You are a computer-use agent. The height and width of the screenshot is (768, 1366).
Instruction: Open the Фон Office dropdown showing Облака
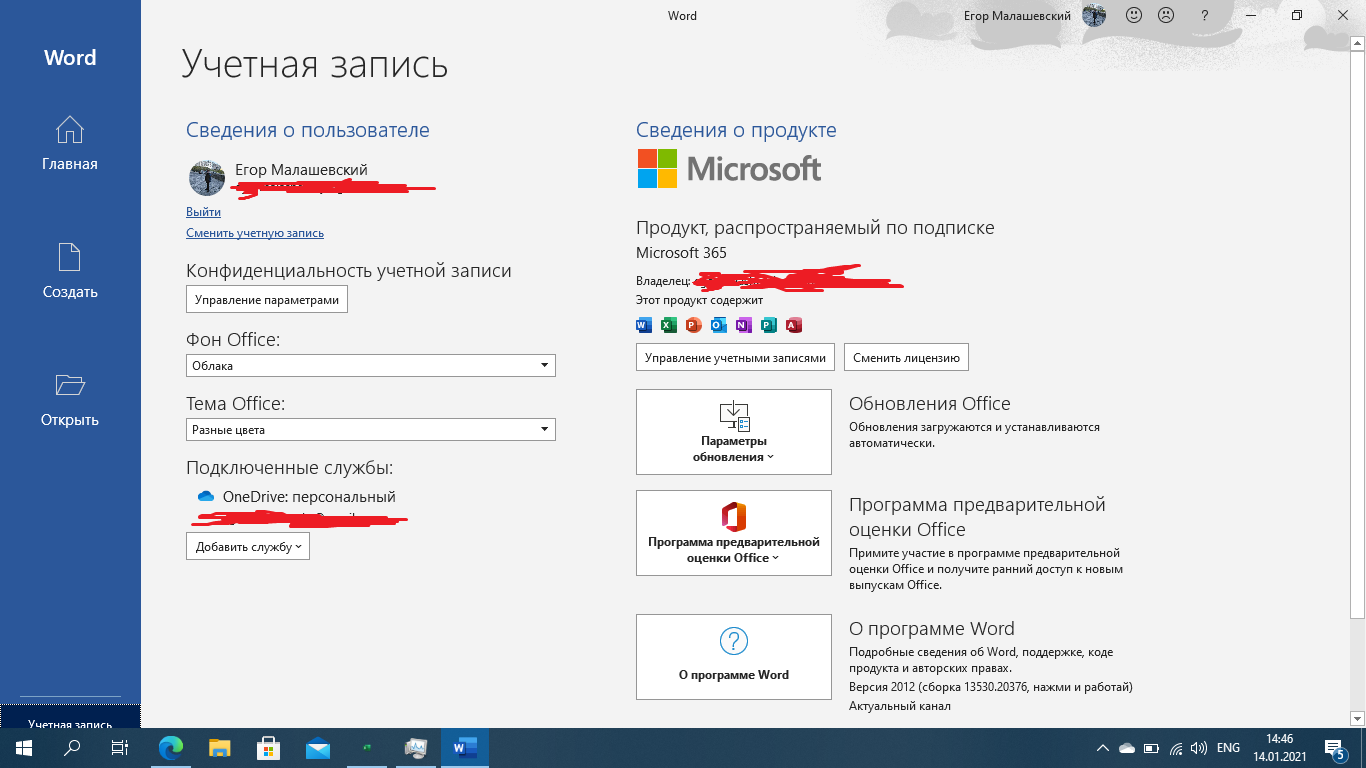371,366
